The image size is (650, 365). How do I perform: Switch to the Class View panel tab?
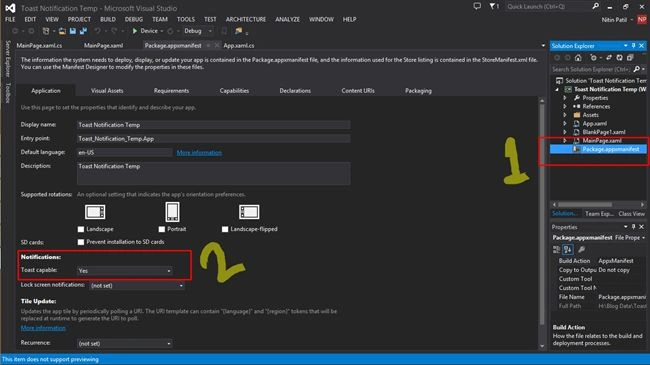pos(631,214)
